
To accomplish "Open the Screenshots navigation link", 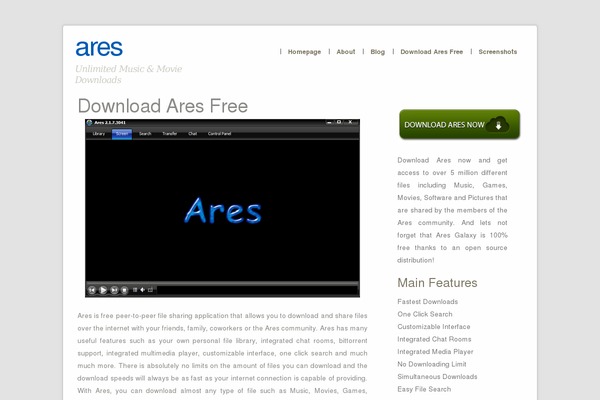I will pos(497,52).
